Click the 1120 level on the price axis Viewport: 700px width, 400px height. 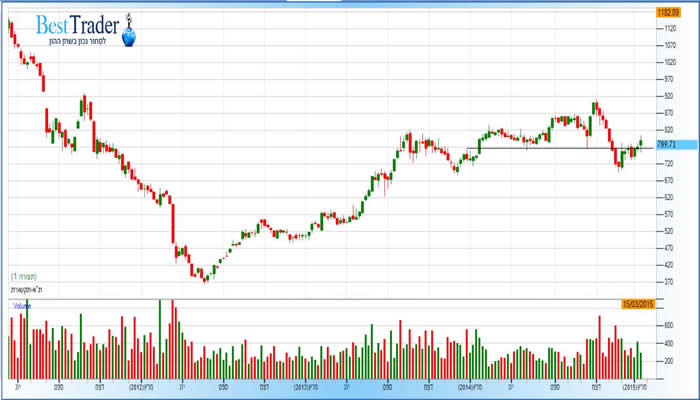[x=668, y=29]
